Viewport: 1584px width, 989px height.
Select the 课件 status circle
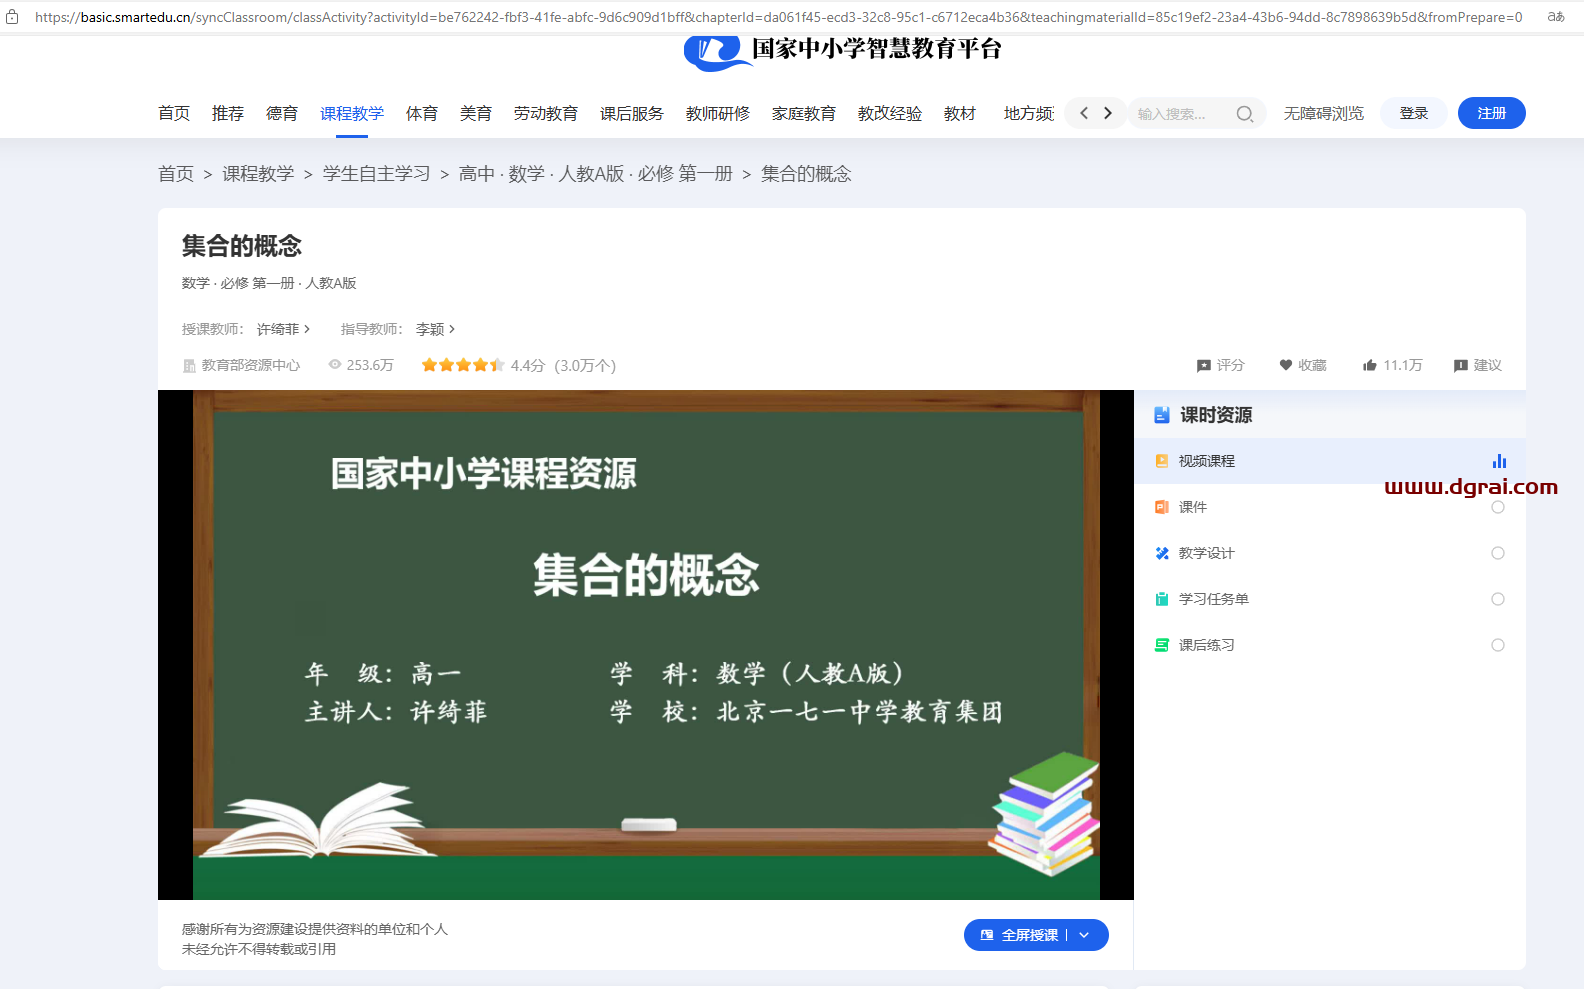1498,507
